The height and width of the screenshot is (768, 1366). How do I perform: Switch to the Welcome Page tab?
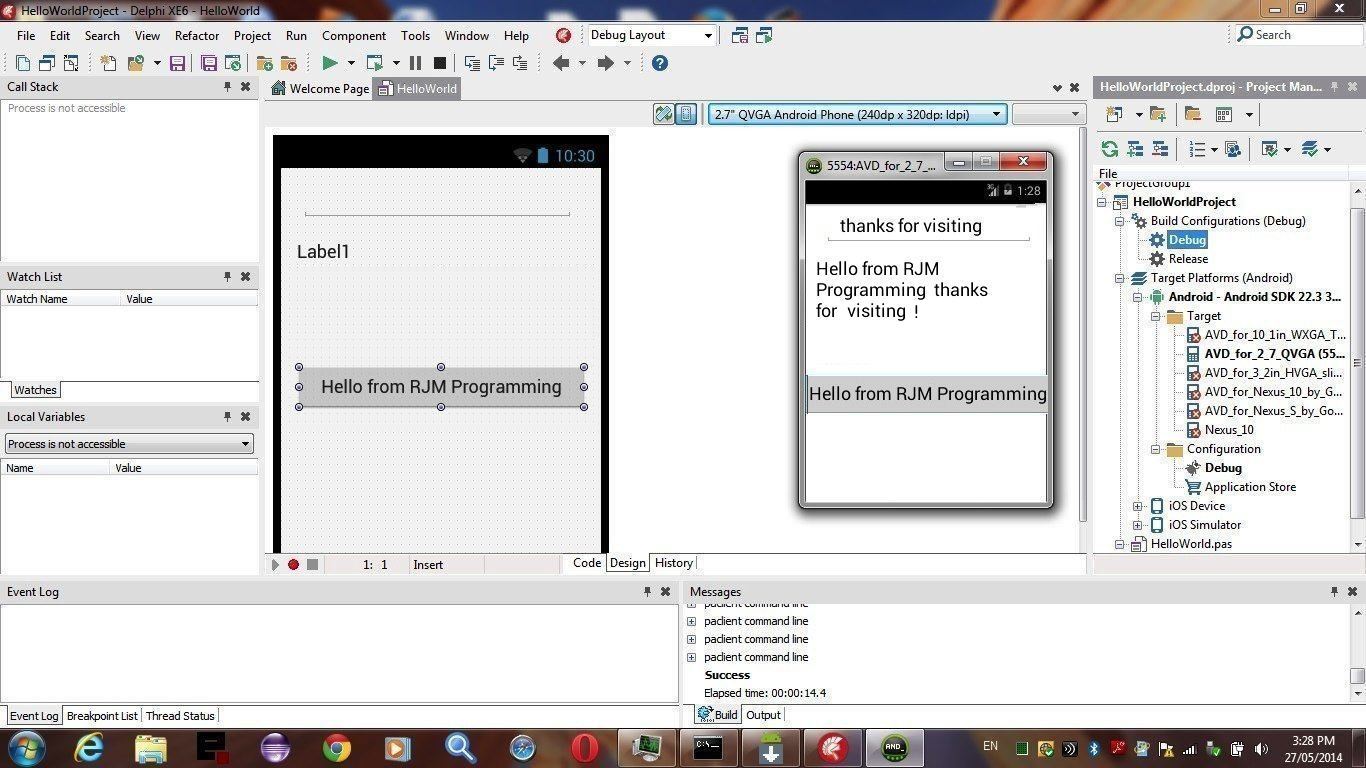pyautogui.click(x=320, y=88)
